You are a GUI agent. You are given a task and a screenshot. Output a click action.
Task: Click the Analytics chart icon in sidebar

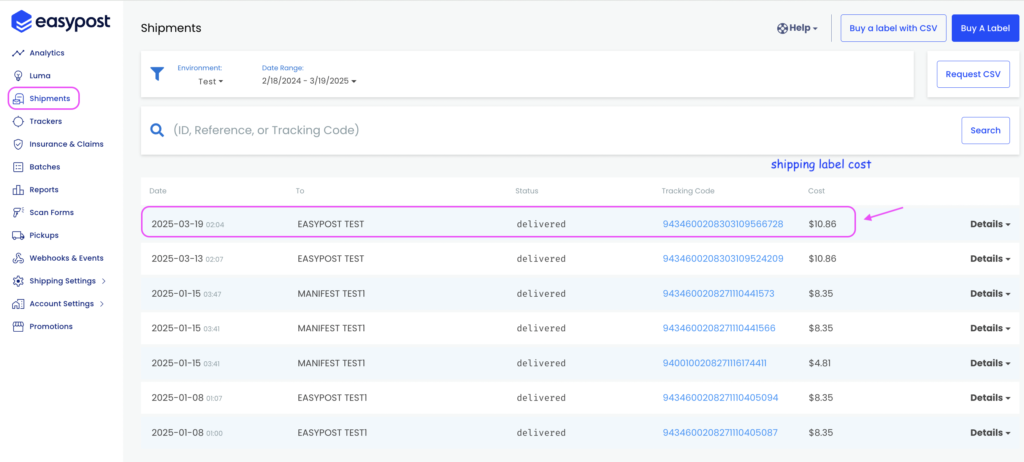(x=18, y=53)
